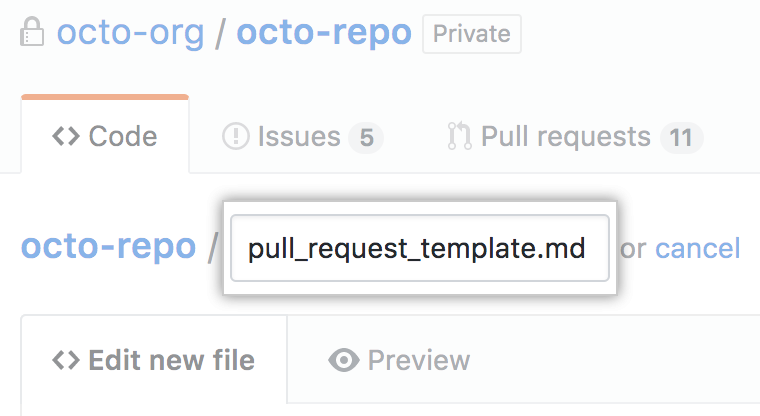This screenshot has width=760, height=416.
Task: Open the Pull requests tab
Action: click(x=565, y=136)
